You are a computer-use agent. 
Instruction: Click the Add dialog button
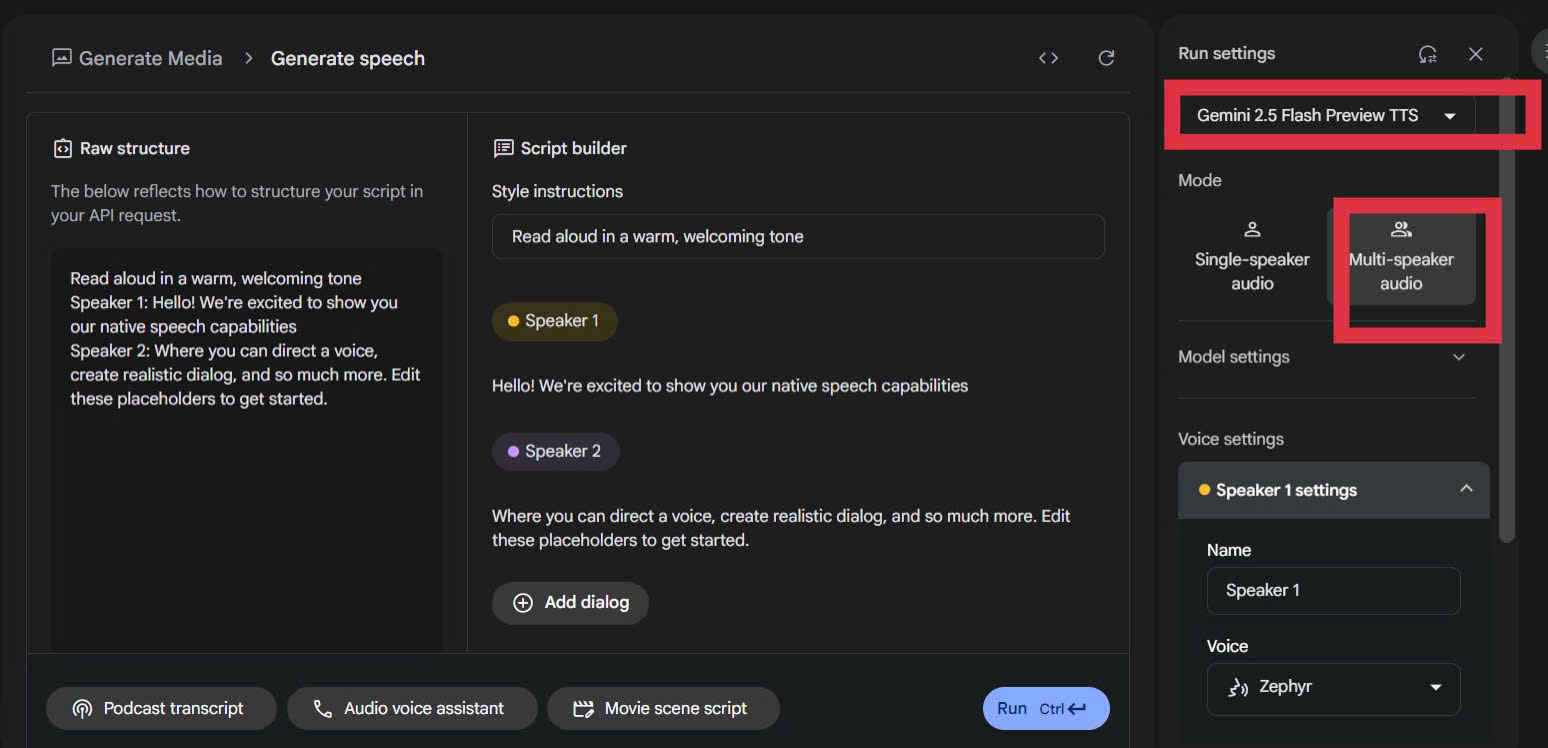(570, 603)
